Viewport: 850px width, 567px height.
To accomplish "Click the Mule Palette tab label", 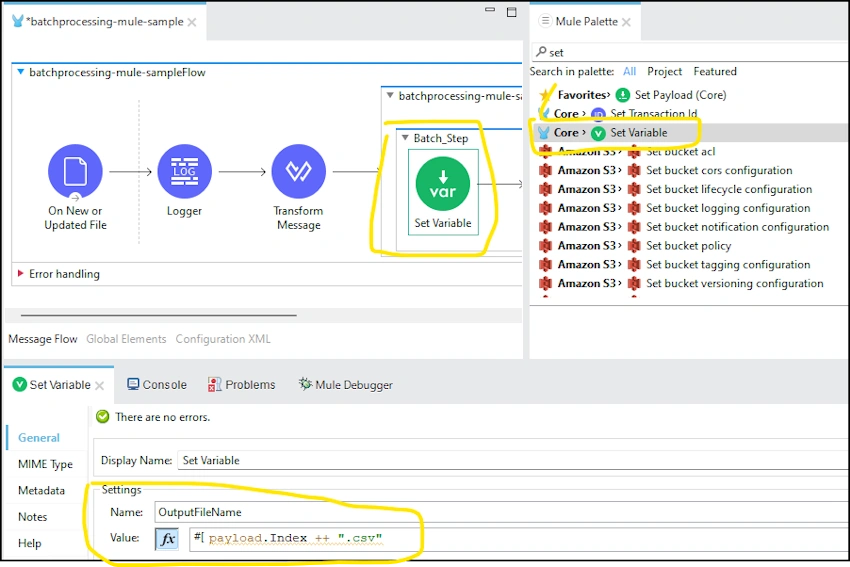I will point(587,22).
